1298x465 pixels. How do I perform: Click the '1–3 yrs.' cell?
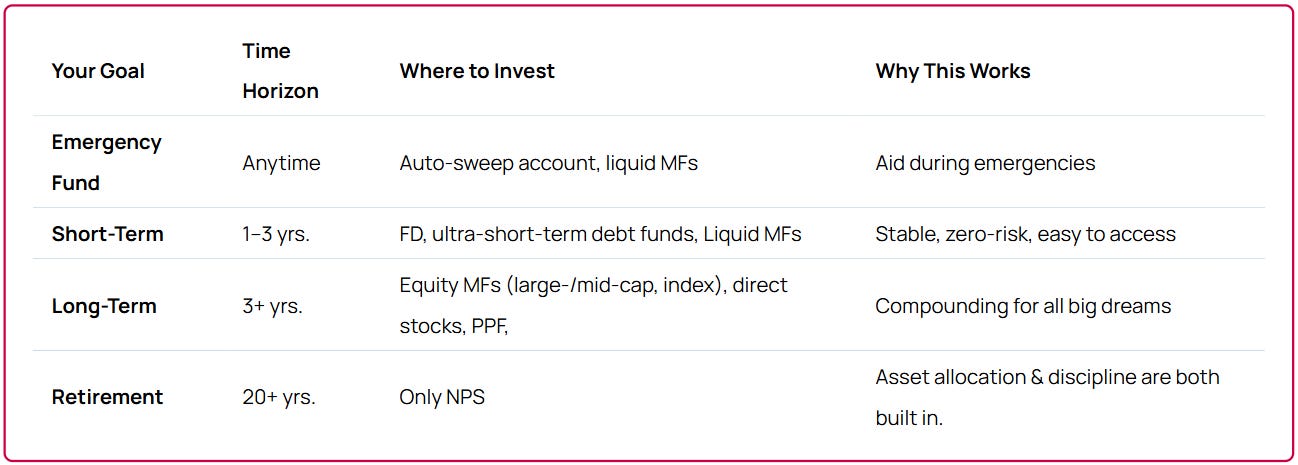click(x=275, y=234)
